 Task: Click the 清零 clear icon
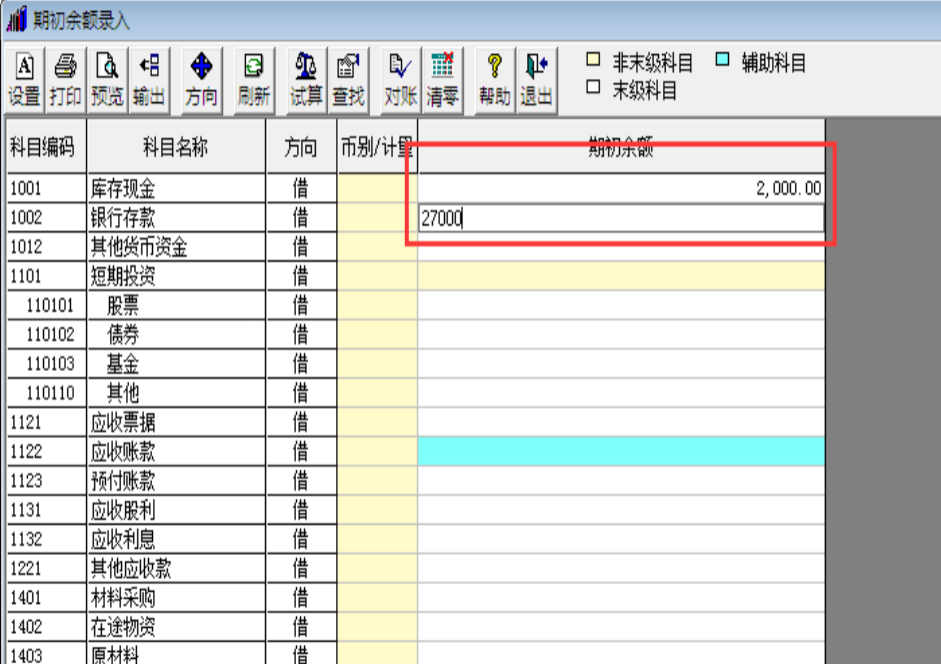pos(442,80)
